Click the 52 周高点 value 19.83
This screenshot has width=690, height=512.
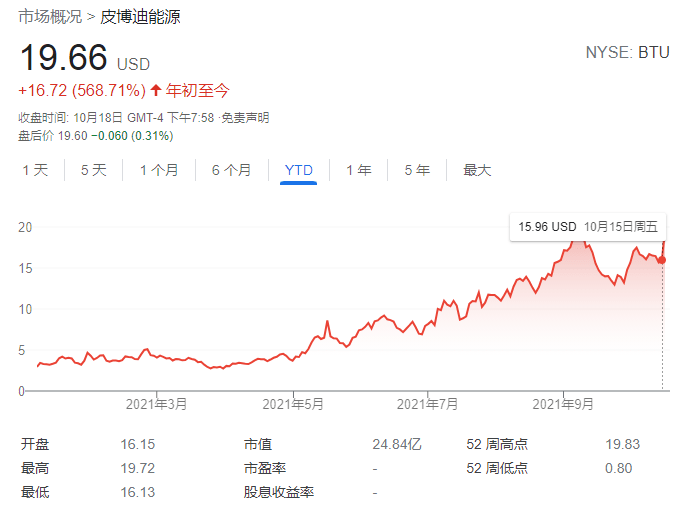(622, 444)
